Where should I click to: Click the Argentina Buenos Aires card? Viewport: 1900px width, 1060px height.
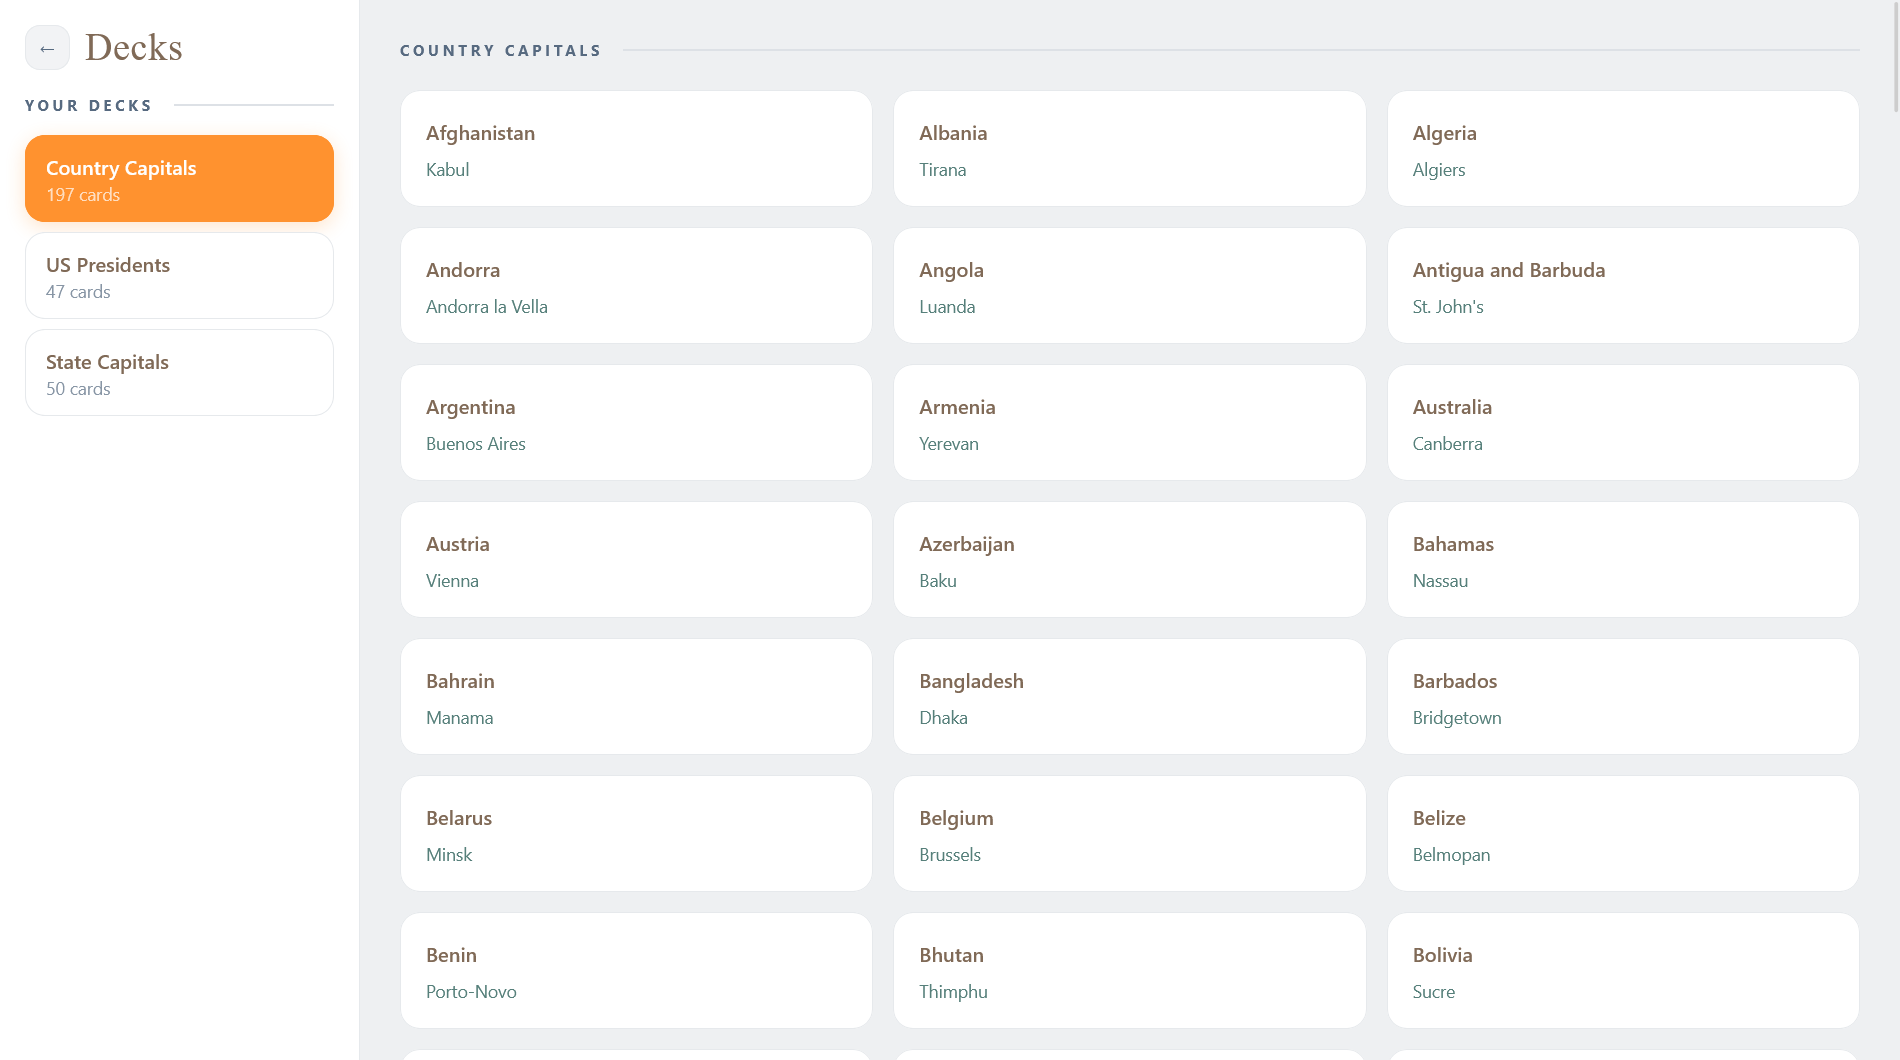(x=636, y=423)
